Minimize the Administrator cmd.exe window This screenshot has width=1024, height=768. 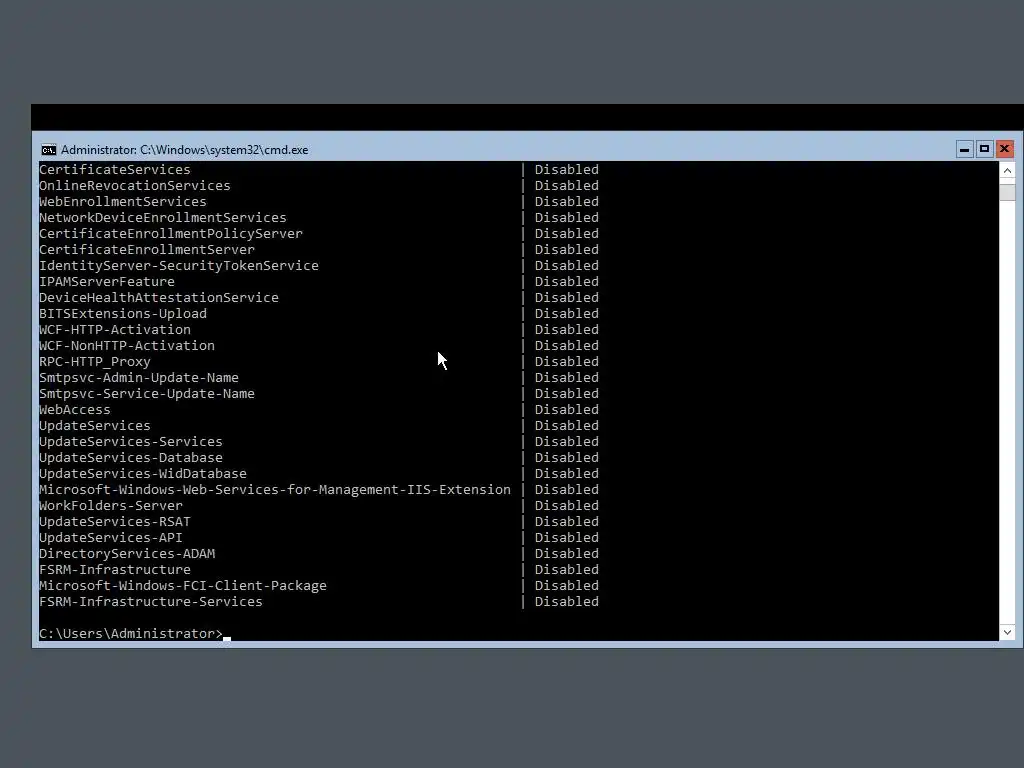pos(964,150)
